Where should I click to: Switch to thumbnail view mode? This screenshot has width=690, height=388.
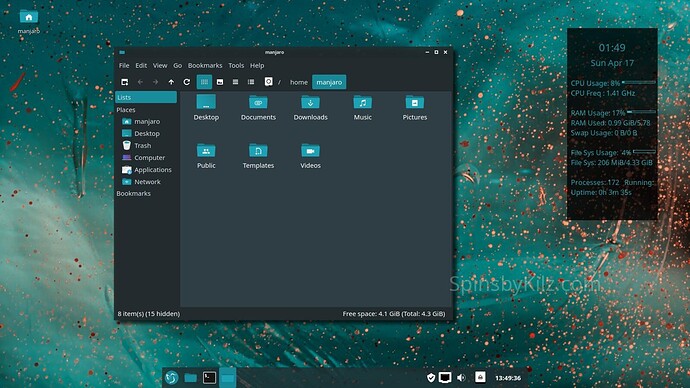pyautogui.click(x=220, y=82)
